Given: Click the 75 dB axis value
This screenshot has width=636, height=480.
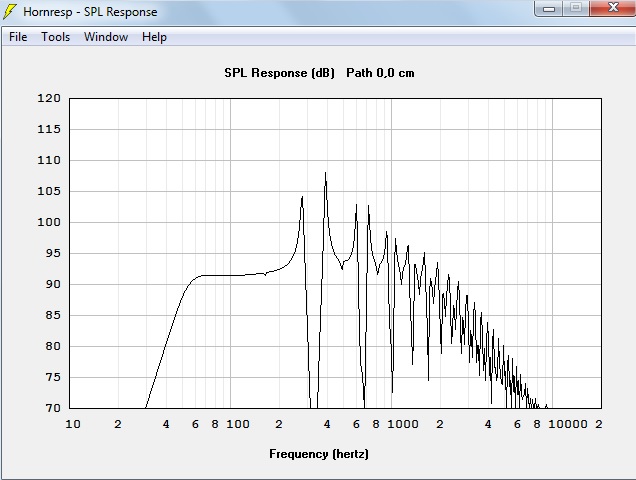Looking at the screenshot, I should tap(53, 377).
